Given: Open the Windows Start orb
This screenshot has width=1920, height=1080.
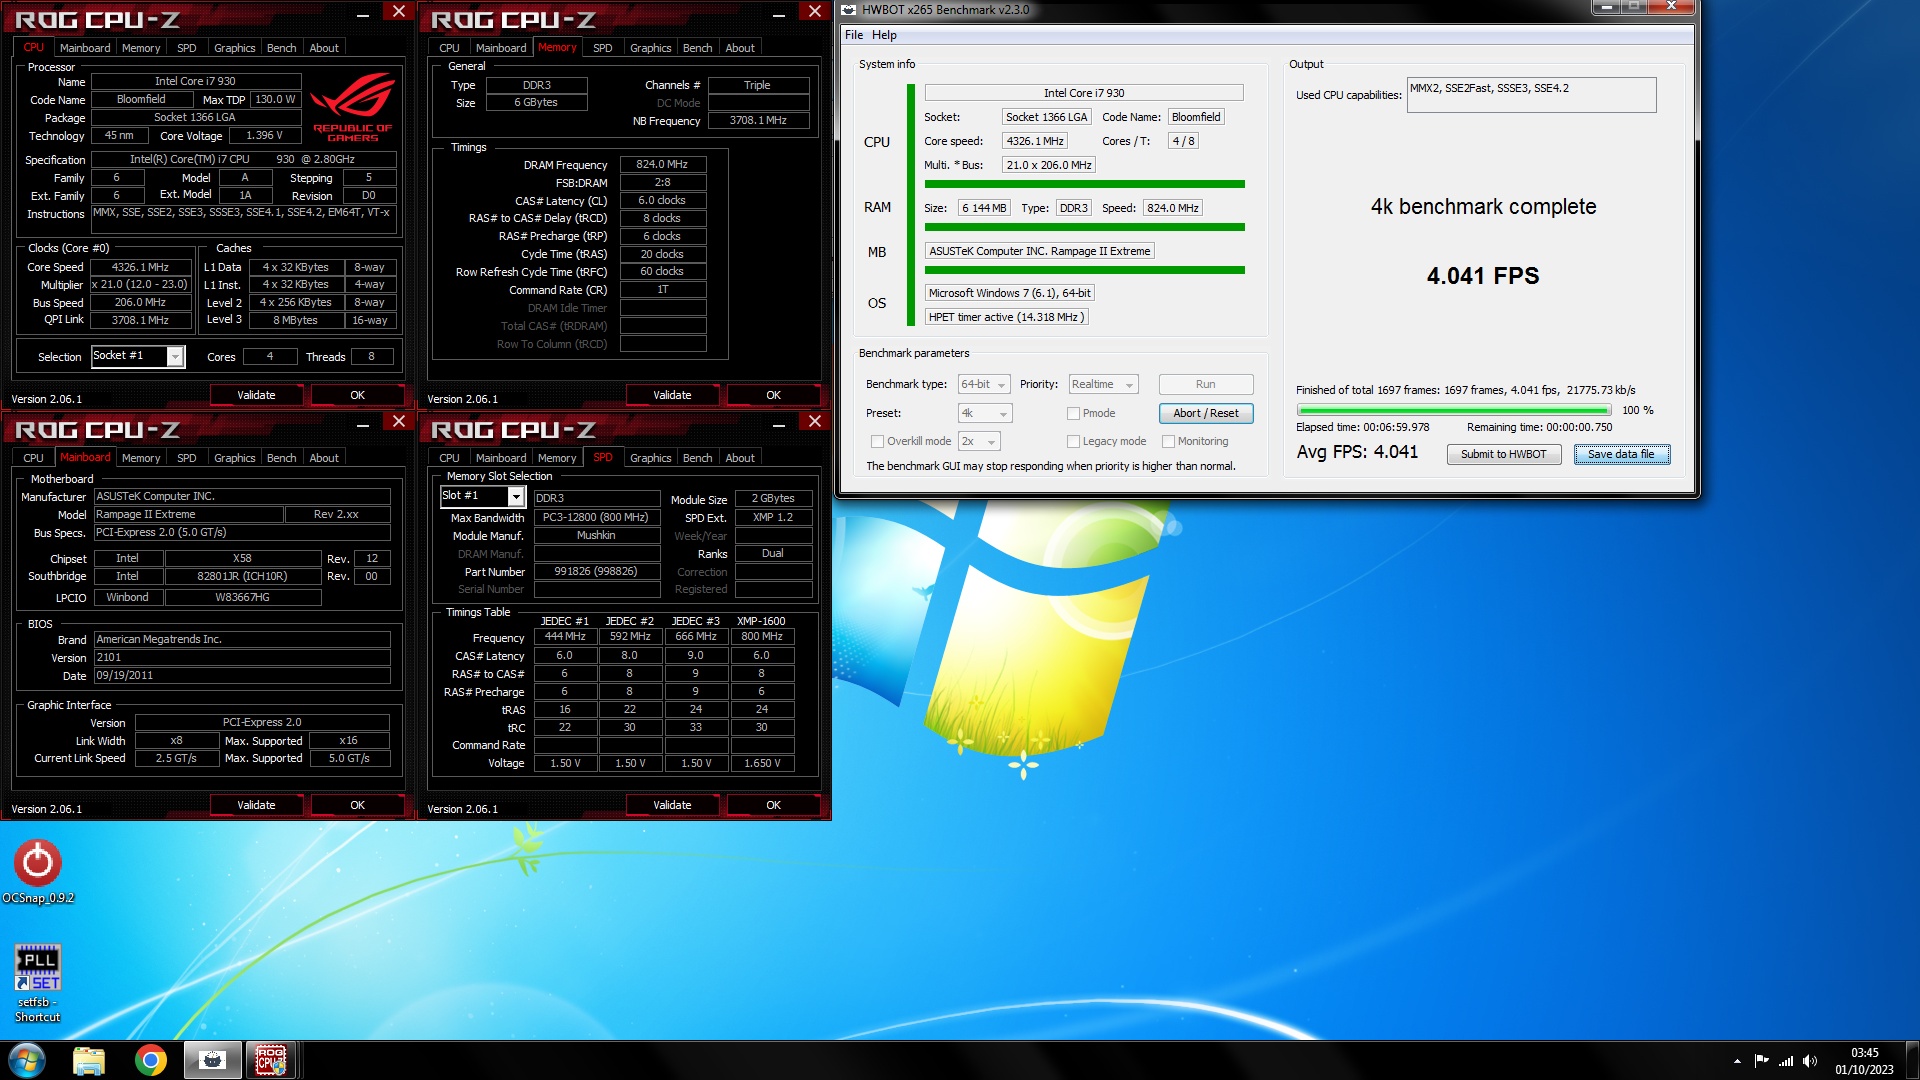Looking at the screenshot, I should 27,1060.
